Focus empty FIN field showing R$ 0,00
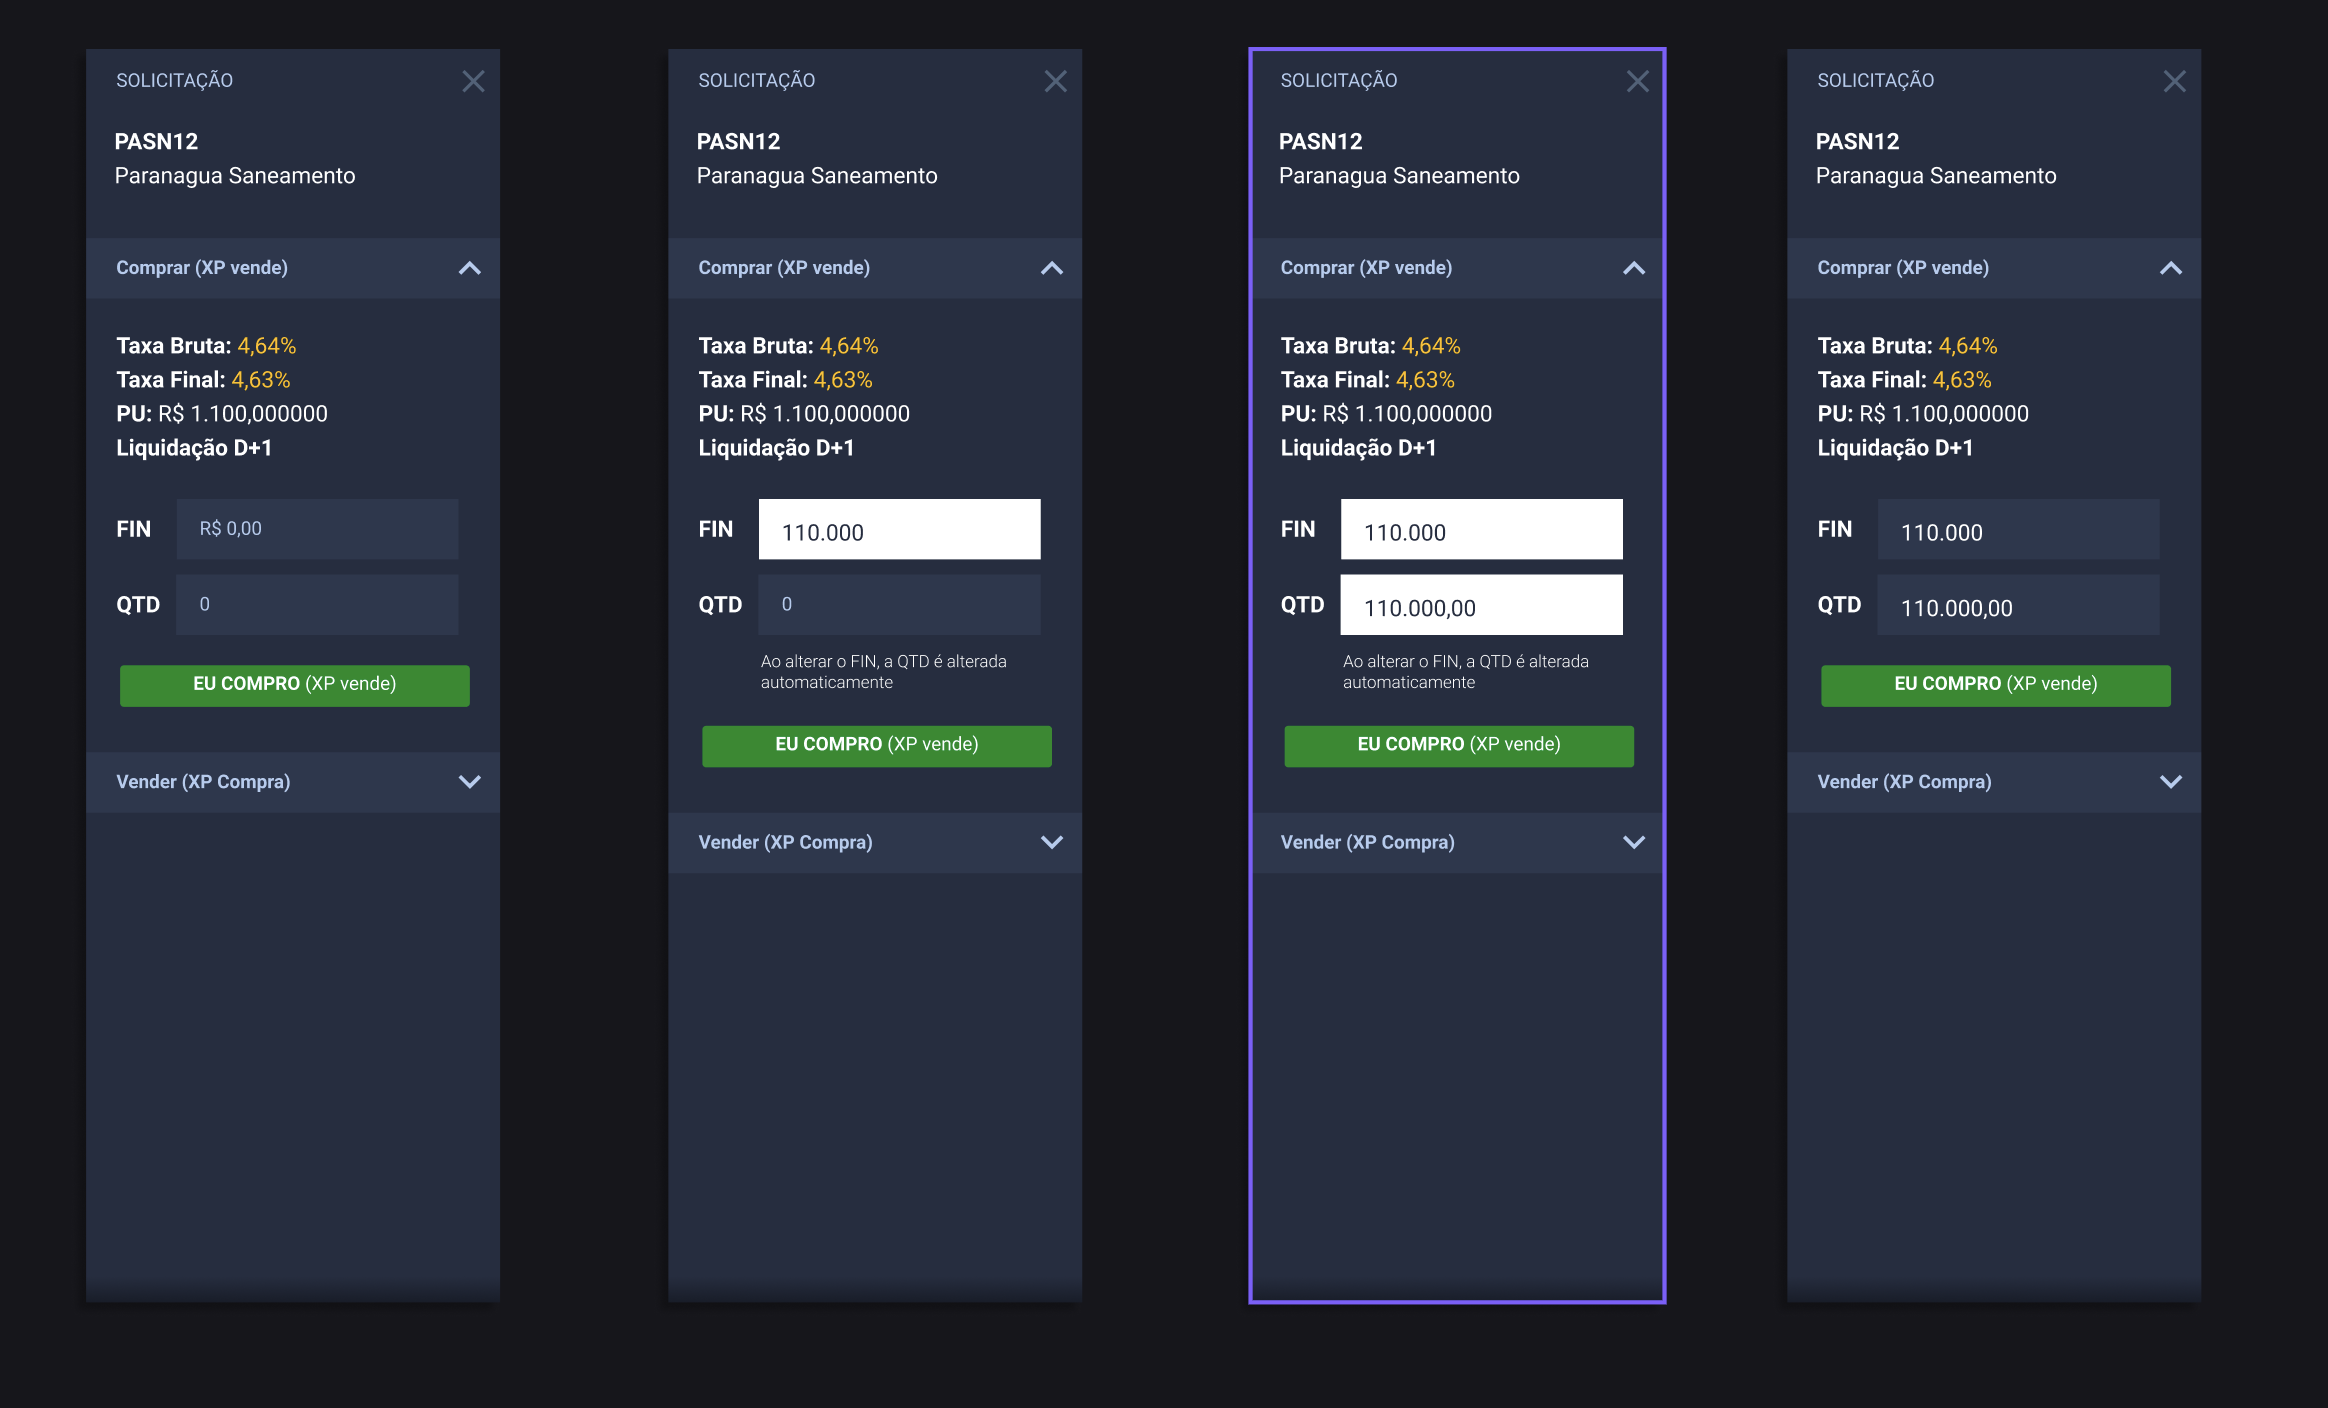2328x1408 pixels. tap(317, 529)
